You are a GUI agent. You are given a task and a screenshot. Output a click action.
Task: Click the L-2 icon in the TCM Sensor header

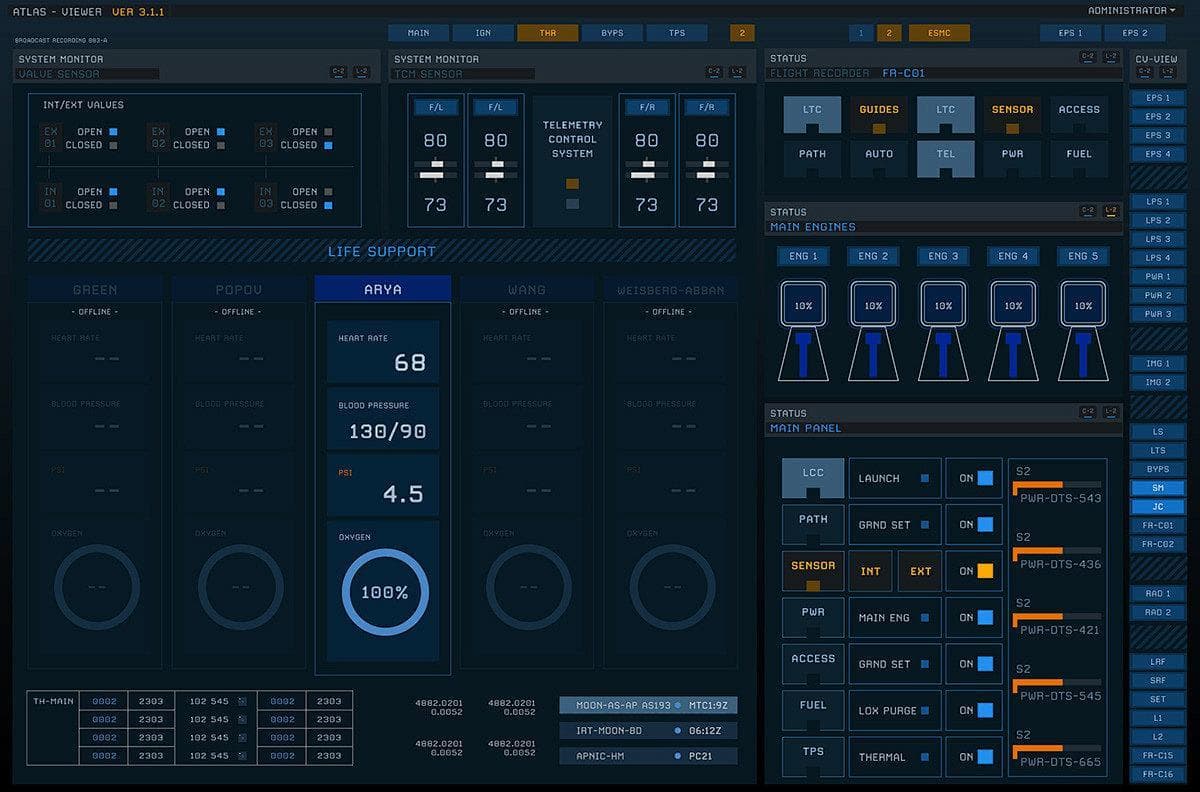tap(736, 72)
